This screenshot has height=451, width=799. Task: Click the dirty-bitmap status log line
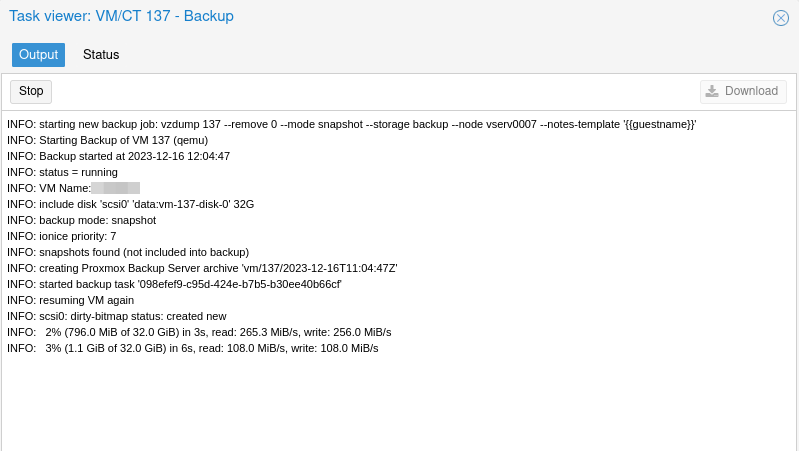[116, 316]
